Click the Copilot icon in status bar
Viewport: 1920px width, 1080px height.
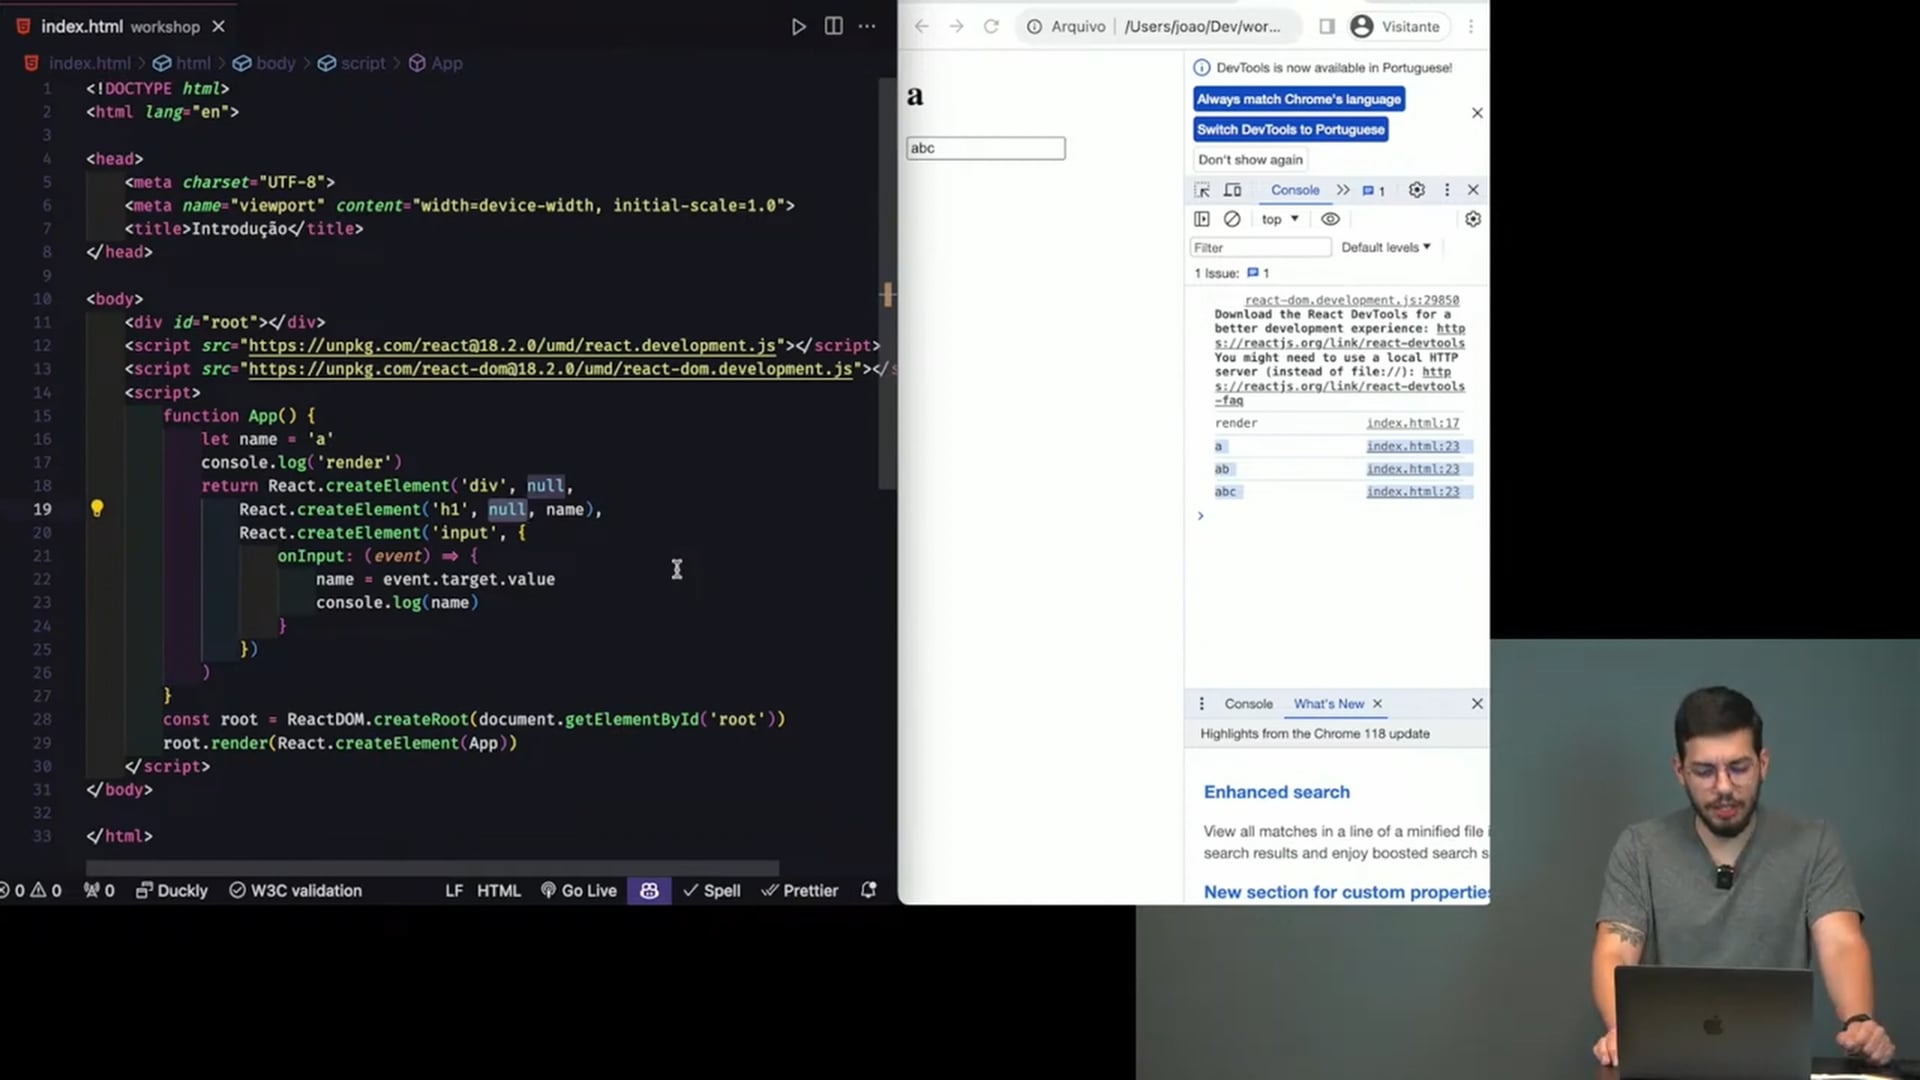pyautogui.click(x=649, y=890)
